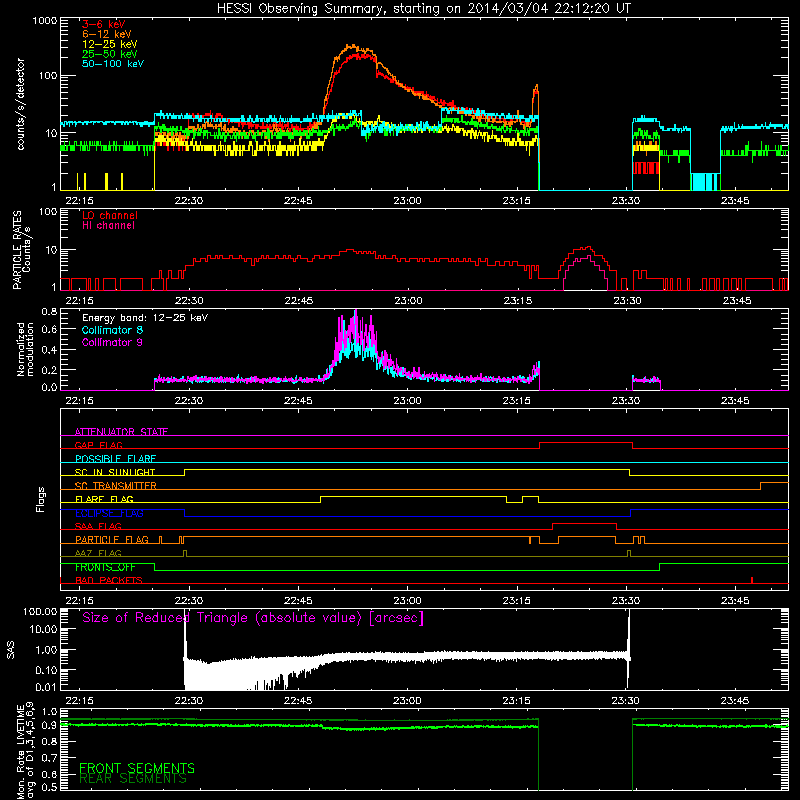Click the ECLIPSE_FLAG label

[x=109, y=513]
